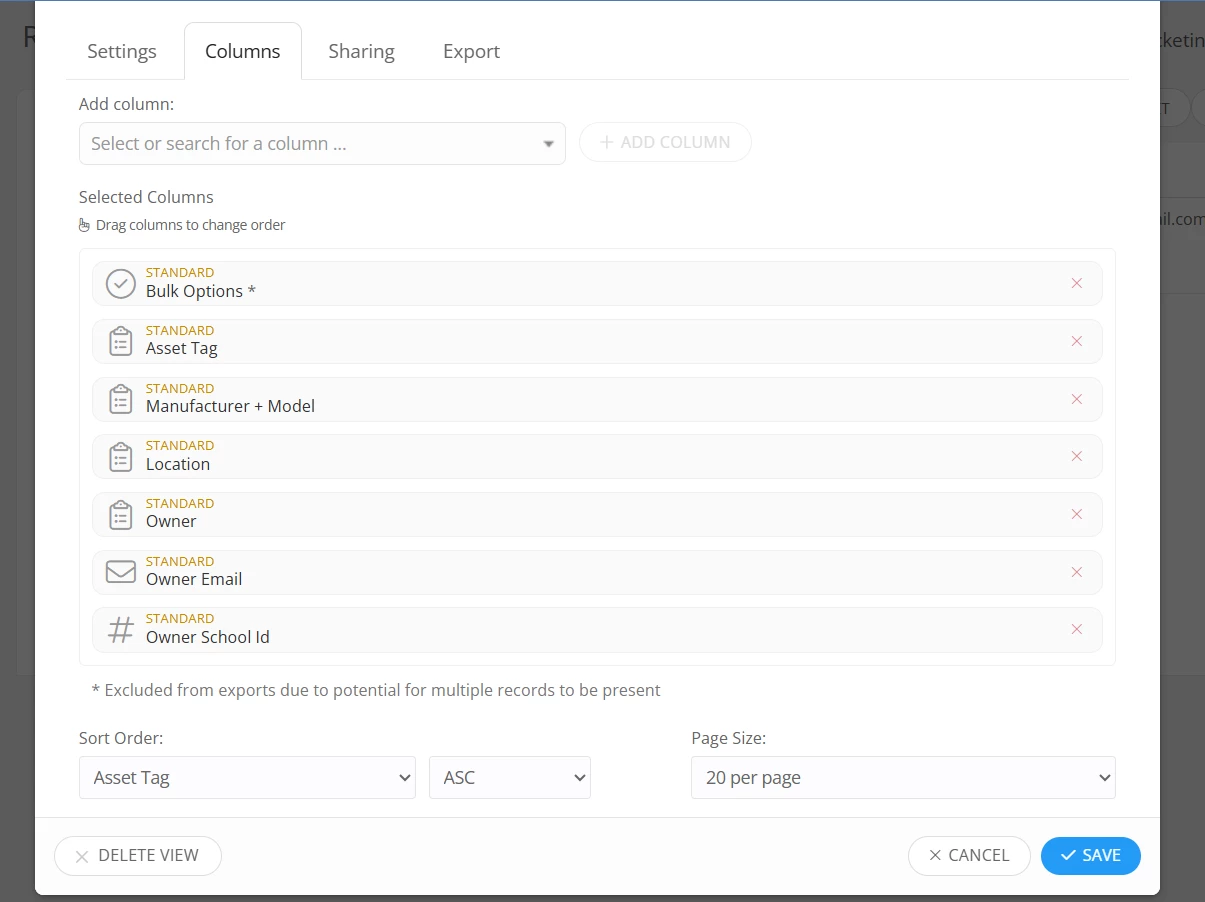Click the Owner Email label
Screen dimensions: 1205x902
tap(194, 579)
